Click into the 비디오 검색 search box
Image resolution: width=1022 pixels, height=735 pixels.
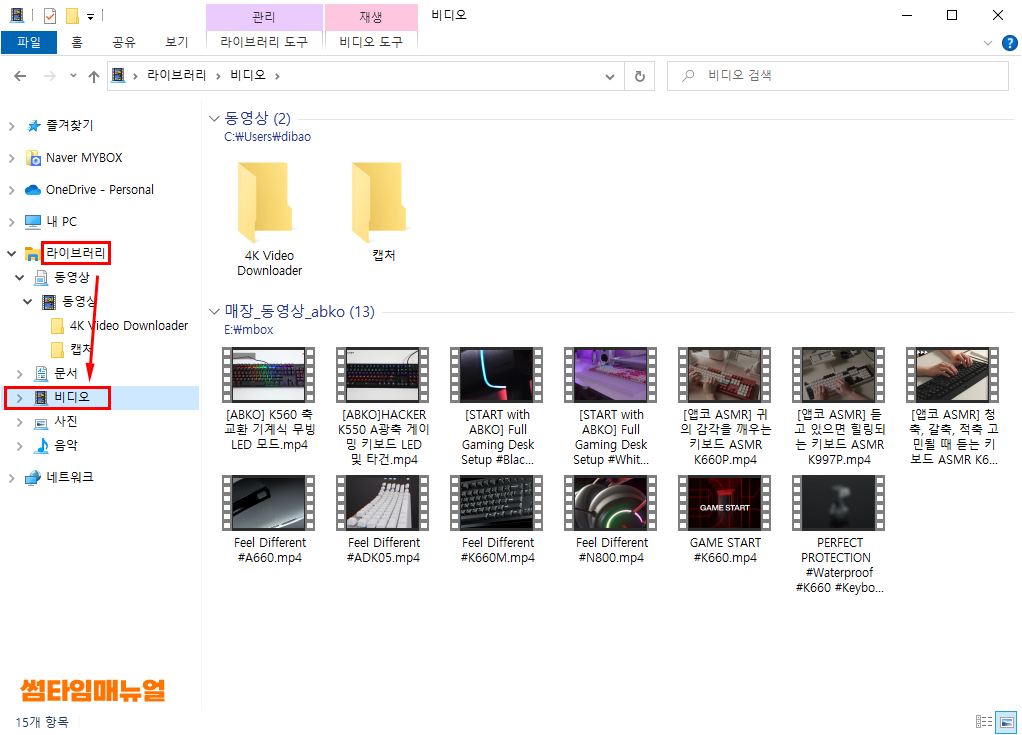click(838, 76)
